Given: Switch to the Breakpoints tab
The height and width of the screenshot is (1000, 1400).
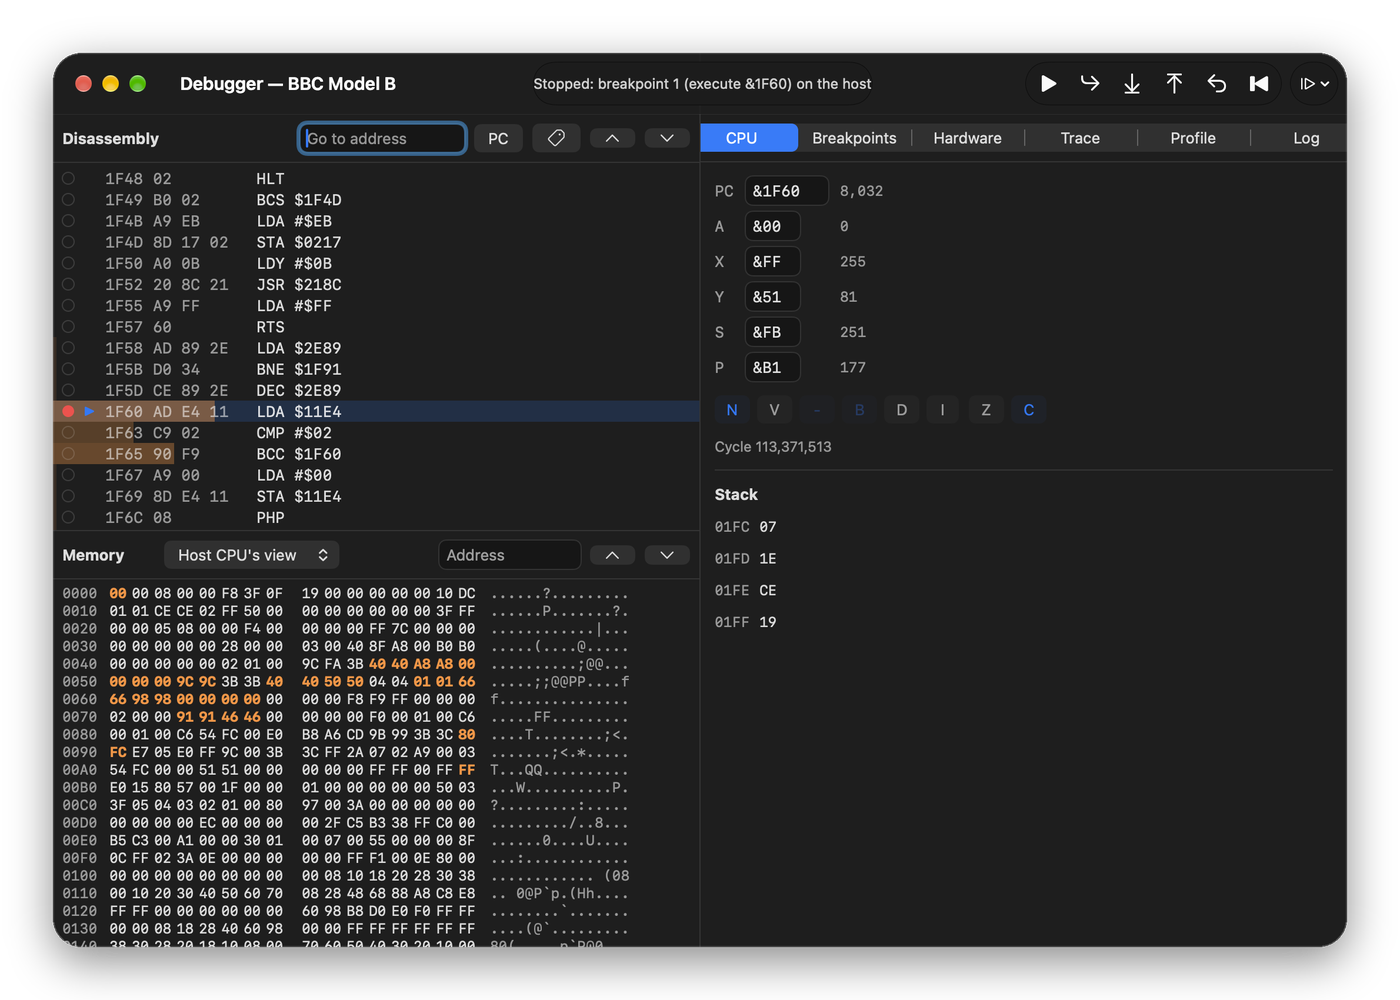Looking at the screenshot, I should click(854, 138).
